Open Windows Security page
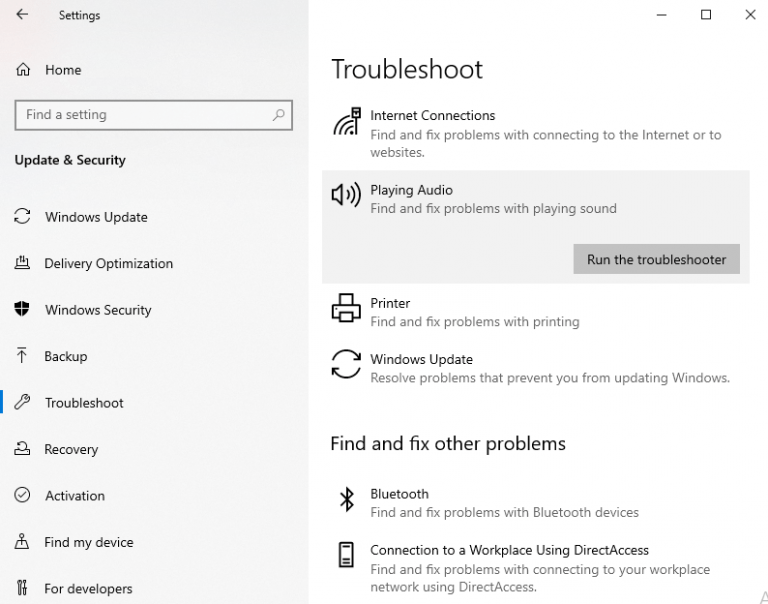Screen dimensions: 768x604 tap(98, 310)
